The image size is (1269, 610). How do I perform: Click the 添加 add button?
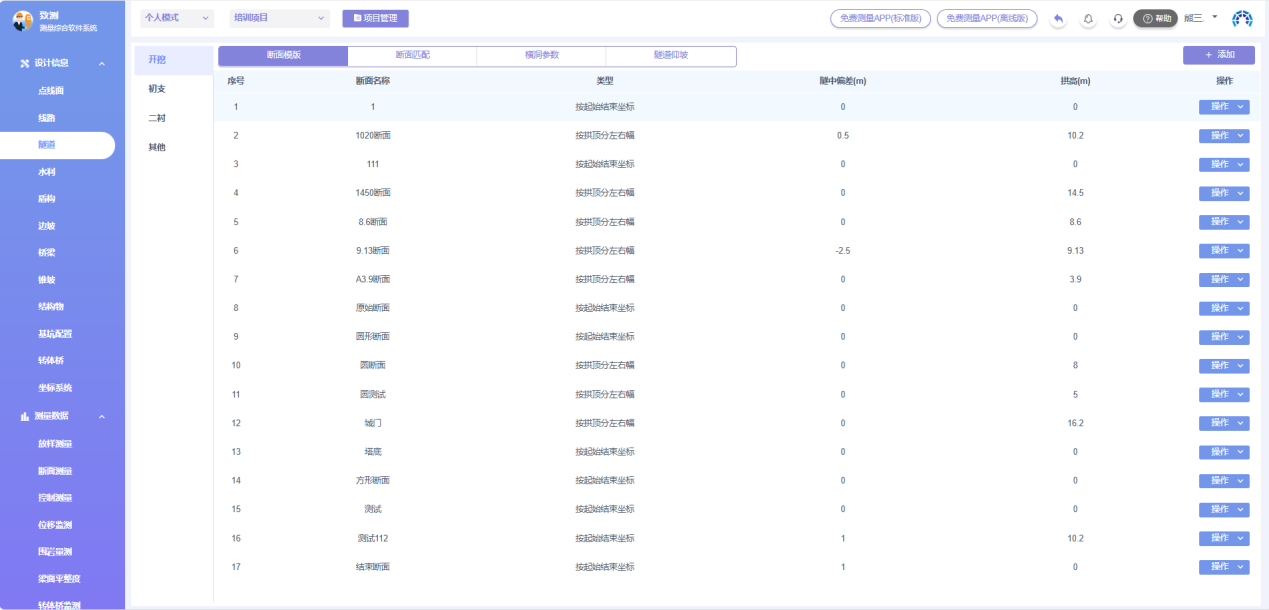pyautogui.click(x=1218, y=55)
